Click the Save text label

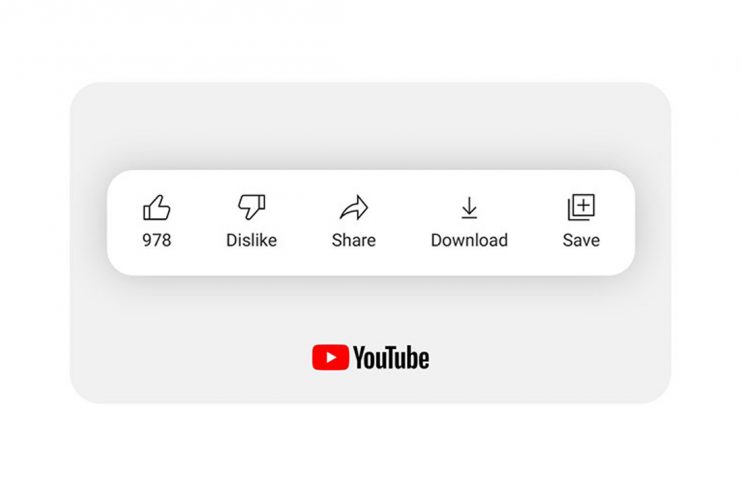581,240
